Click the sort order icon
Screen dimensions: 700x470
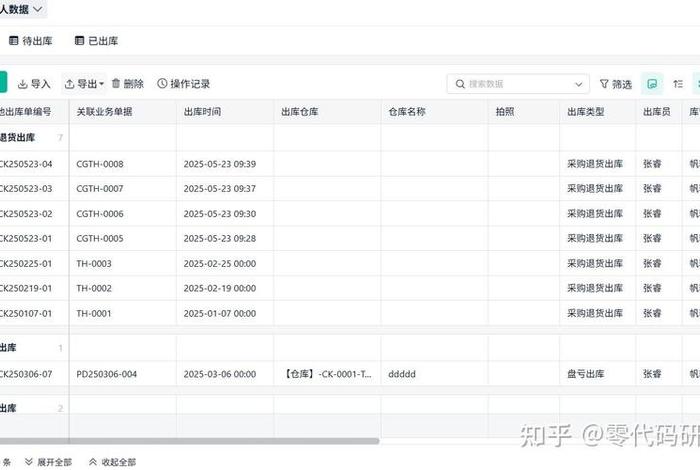point(678,84)
